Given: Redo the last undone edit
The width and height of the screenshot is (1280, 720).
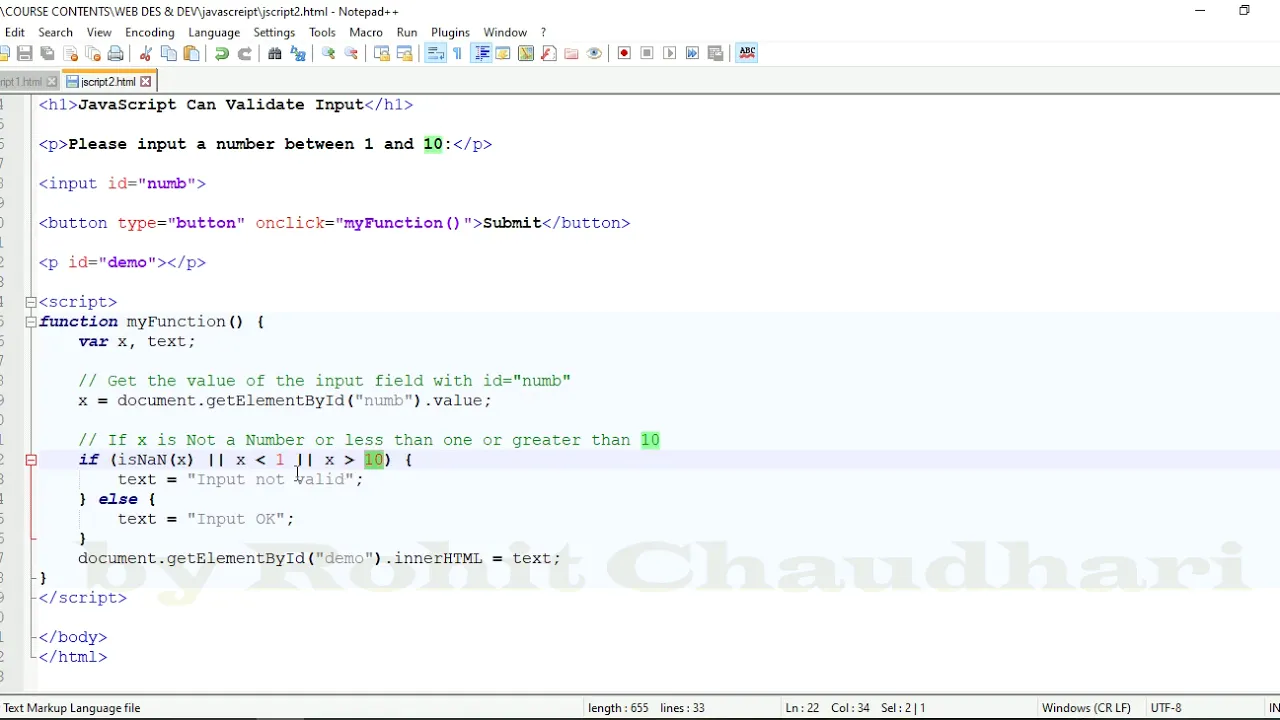Looking at the screenshot, I should coord(244,53).
